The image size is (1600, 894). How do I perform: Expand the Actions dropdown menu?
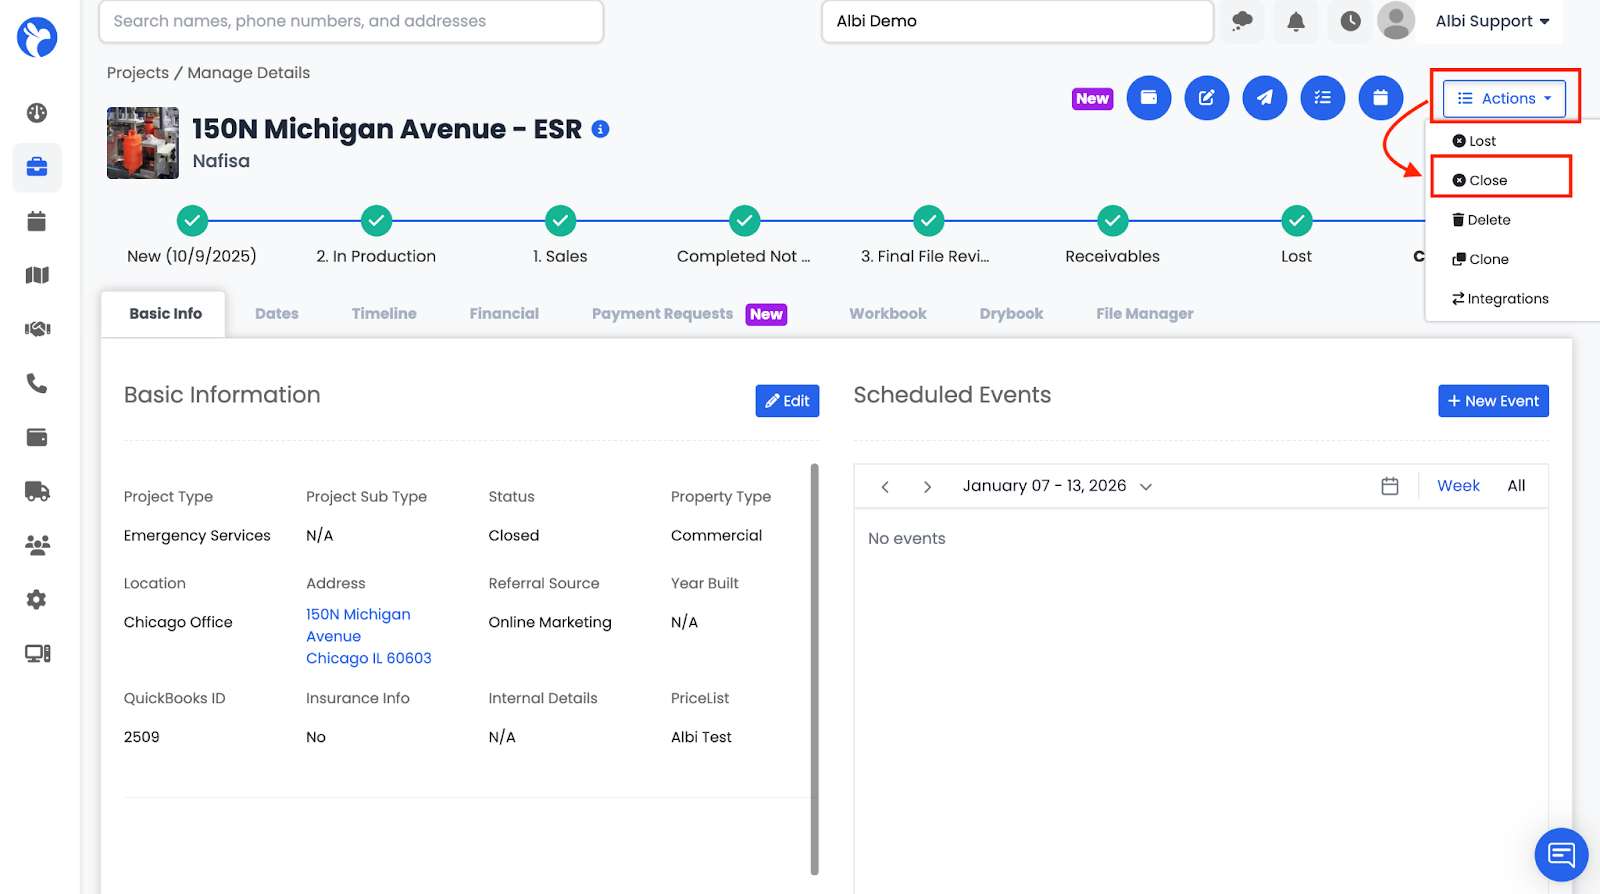(1503, 98)
